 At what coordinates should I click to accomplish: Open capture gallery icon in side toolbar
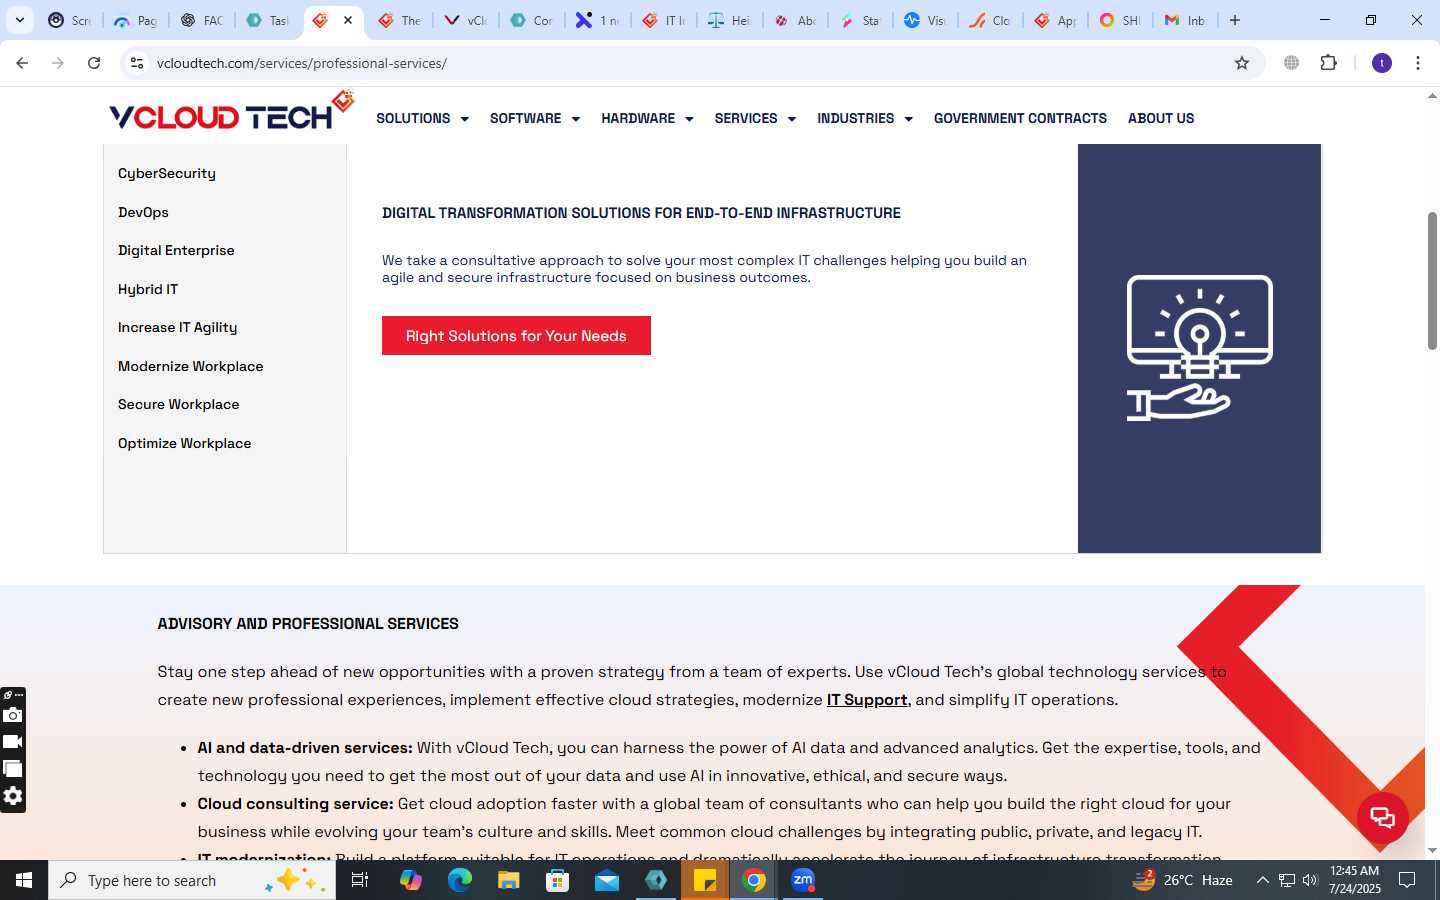pyautogui.click(x=13, y=769)
